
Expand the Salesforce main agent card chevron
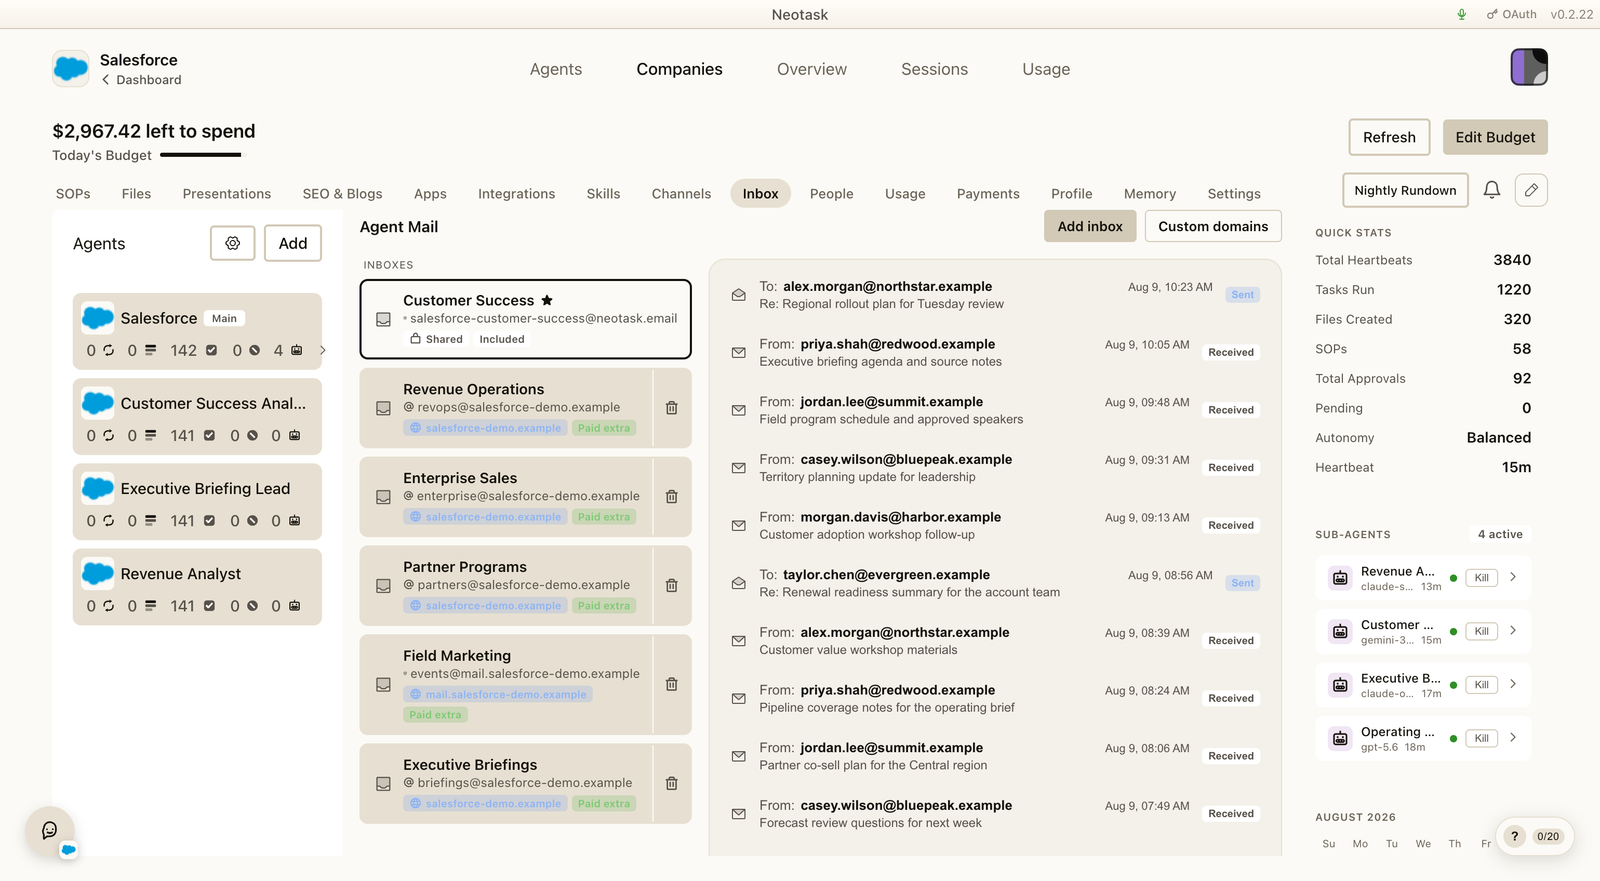[322, 350]
